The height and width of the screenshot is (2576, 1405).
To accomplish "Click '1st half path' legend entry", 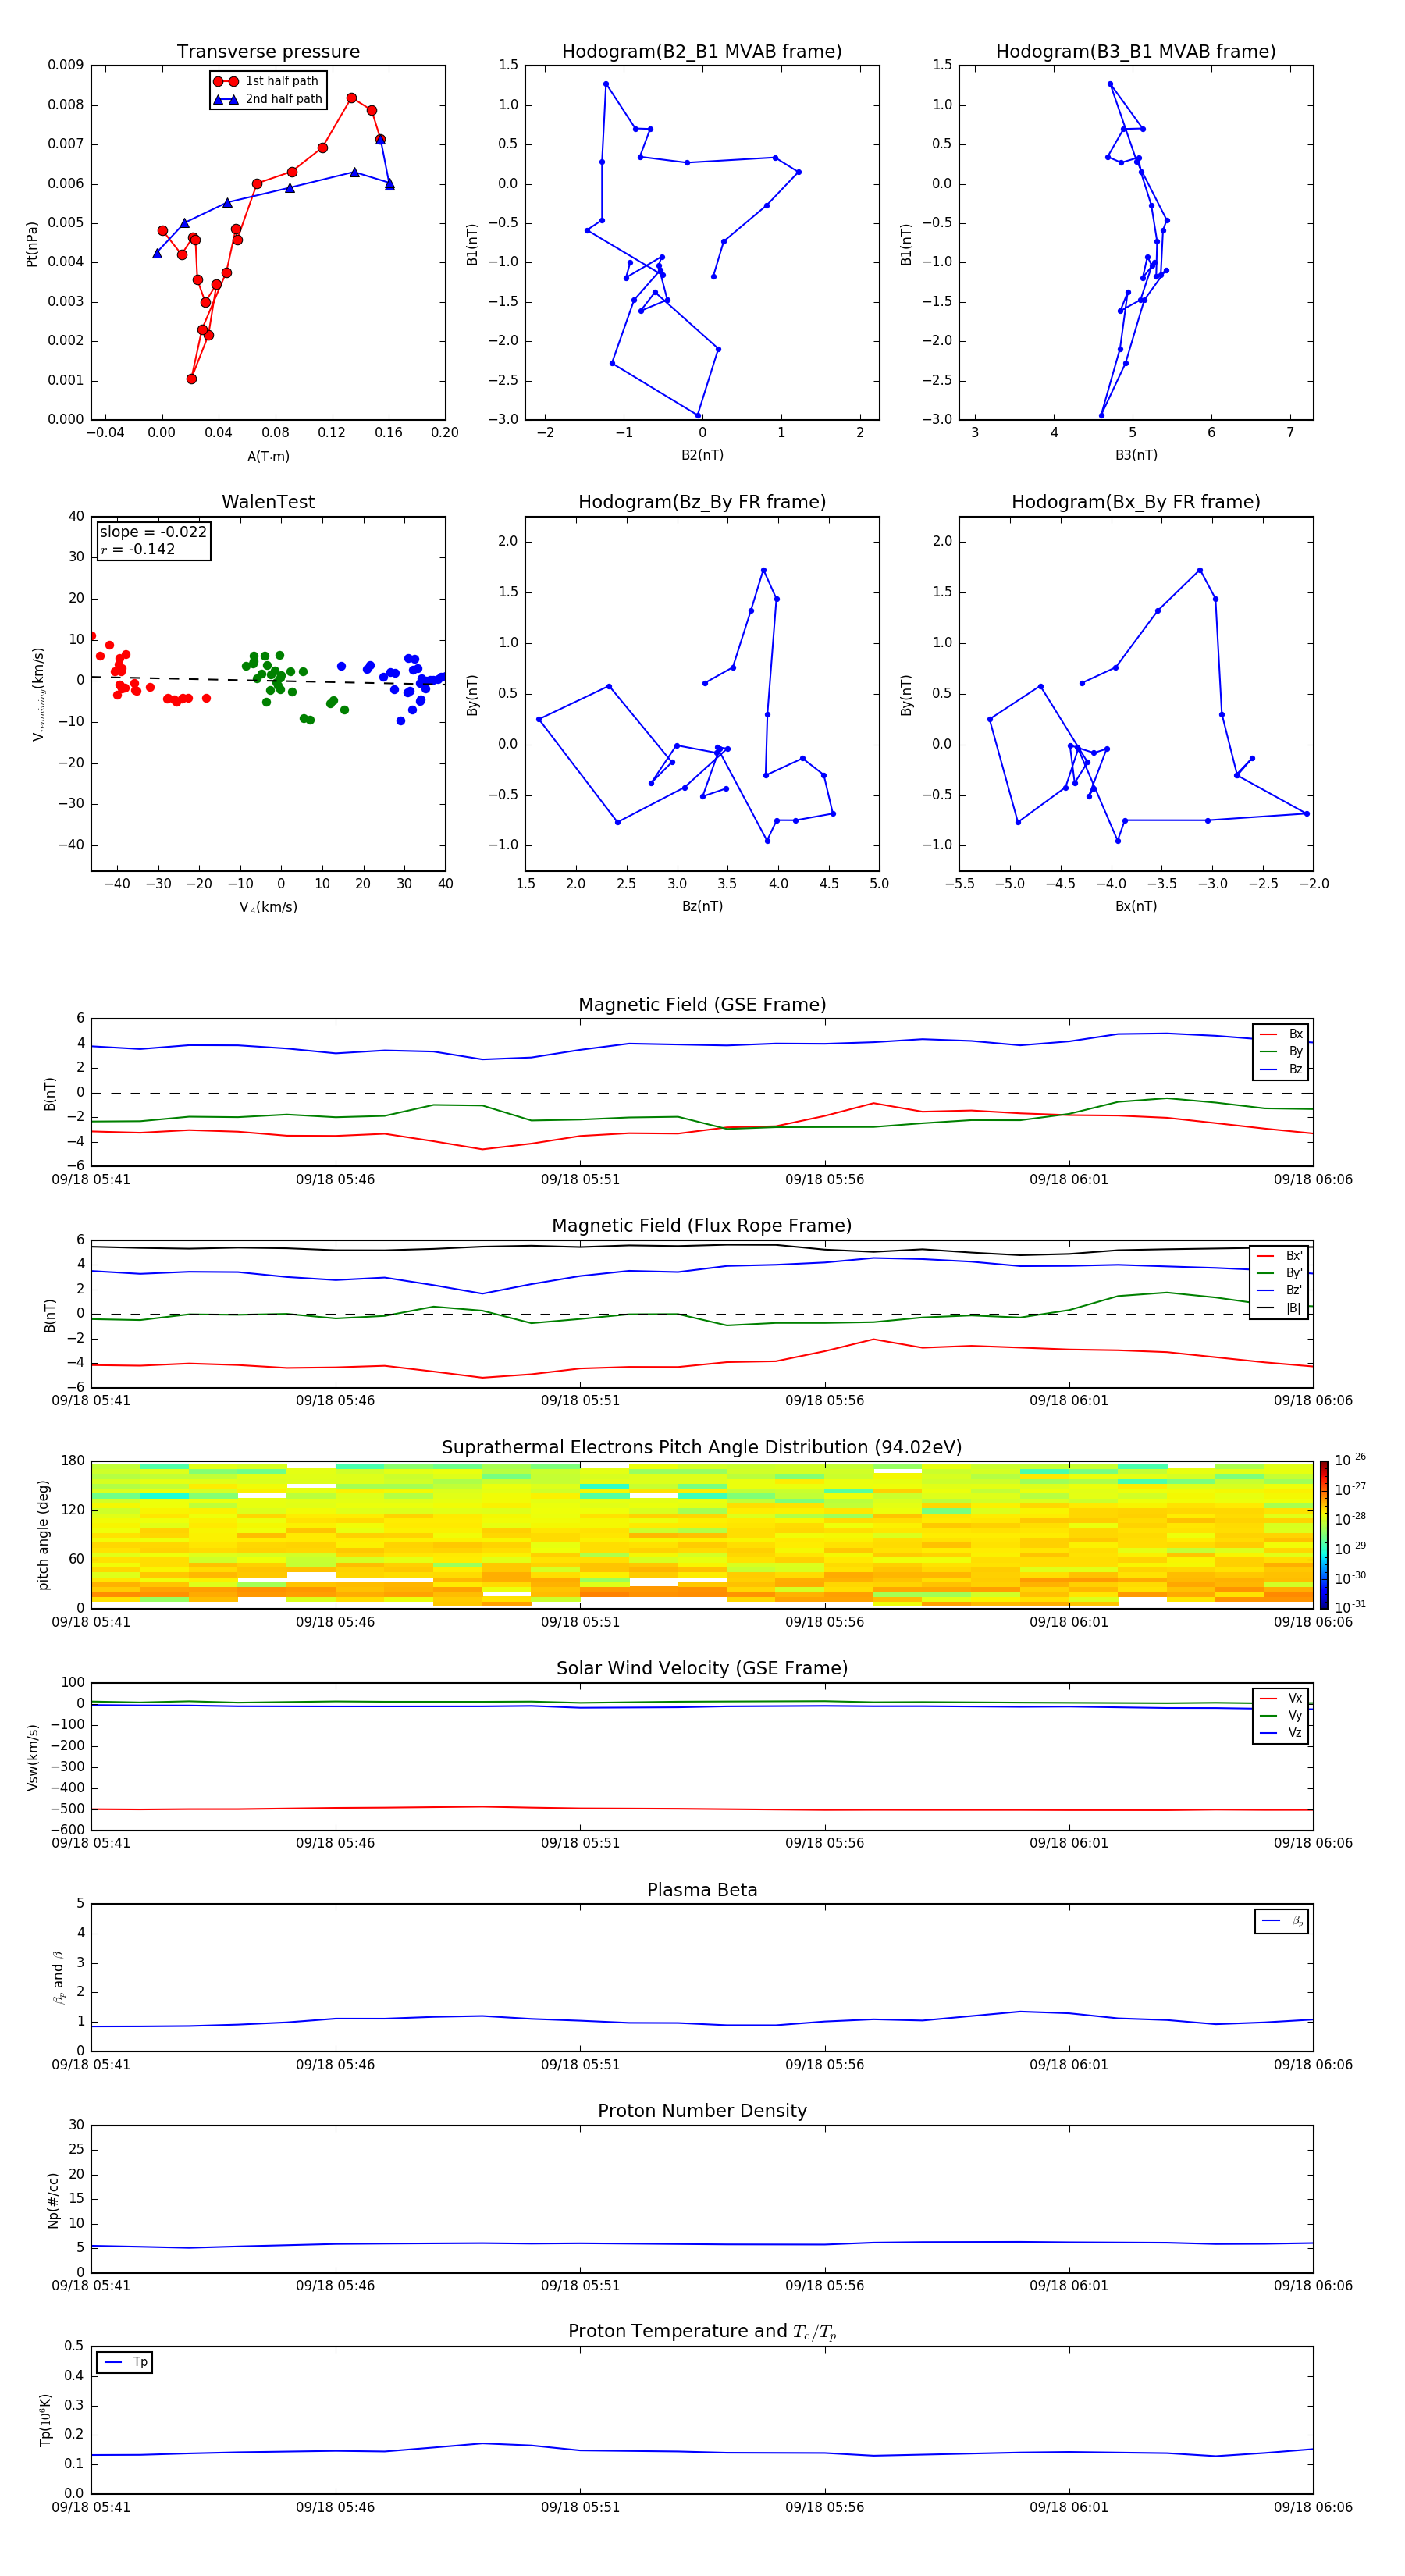I will pyautogui.click(x=268, y=81).
